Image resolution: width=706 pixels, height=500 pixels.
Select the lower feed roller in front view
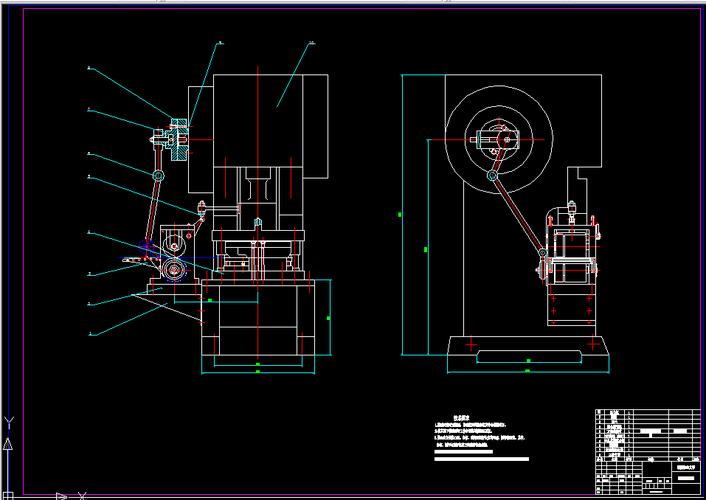pos(174,270)
